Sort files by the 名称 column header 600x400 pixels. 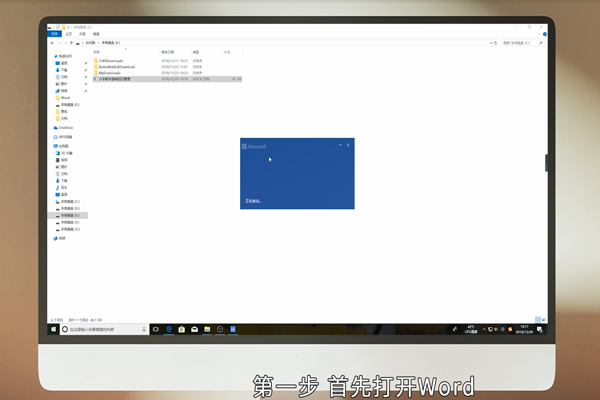(97, 52)
